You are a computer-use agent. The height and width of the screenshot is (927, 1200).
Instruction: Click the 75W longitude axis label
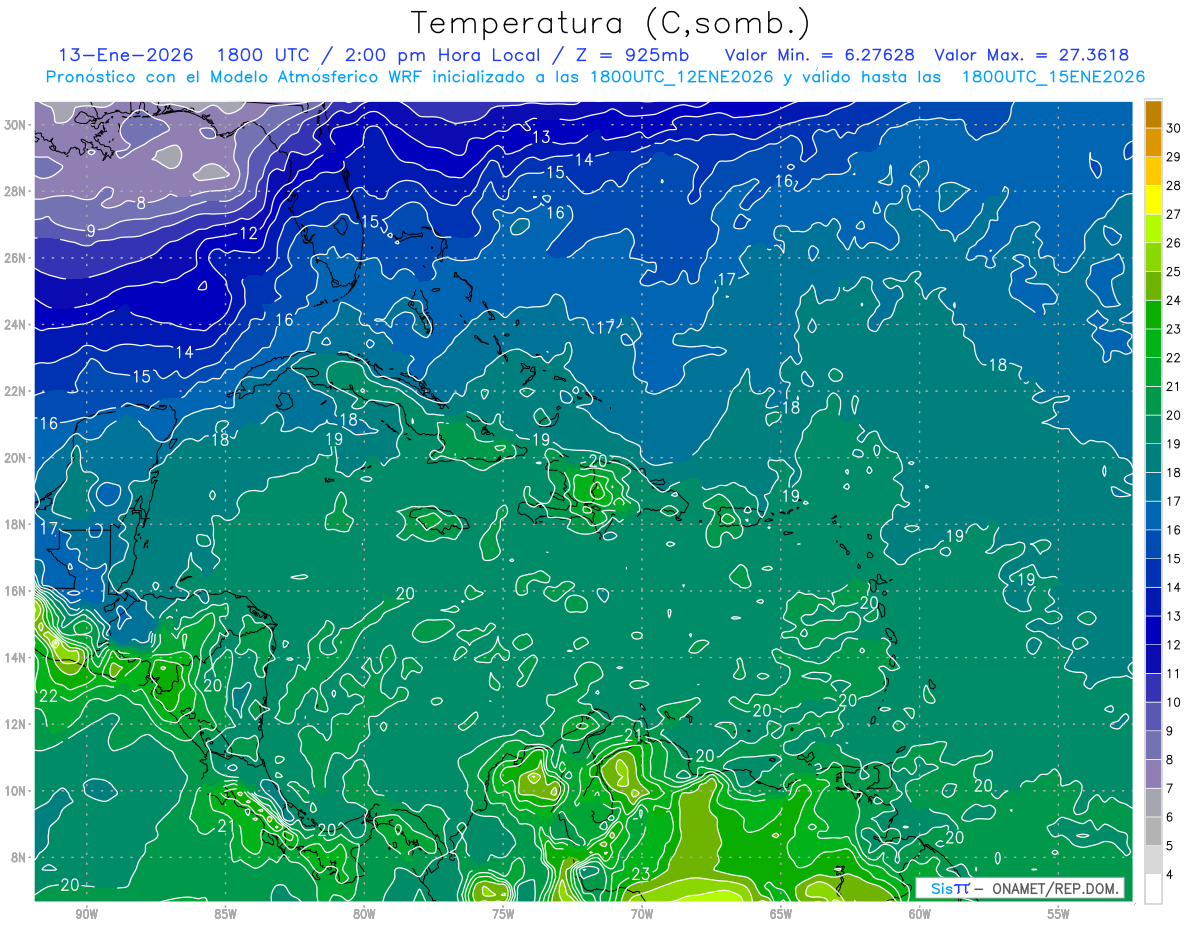[x=503, y=914]
